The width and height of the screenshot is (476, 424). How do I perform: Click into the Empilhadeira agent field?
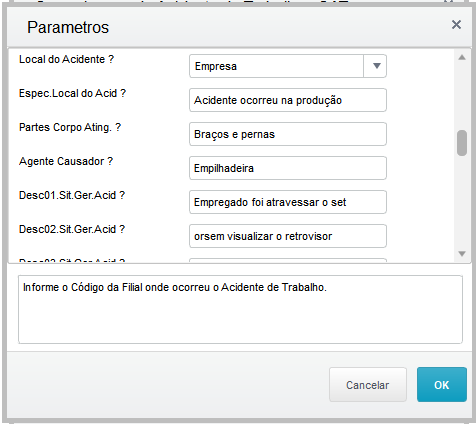click(288, 168)
